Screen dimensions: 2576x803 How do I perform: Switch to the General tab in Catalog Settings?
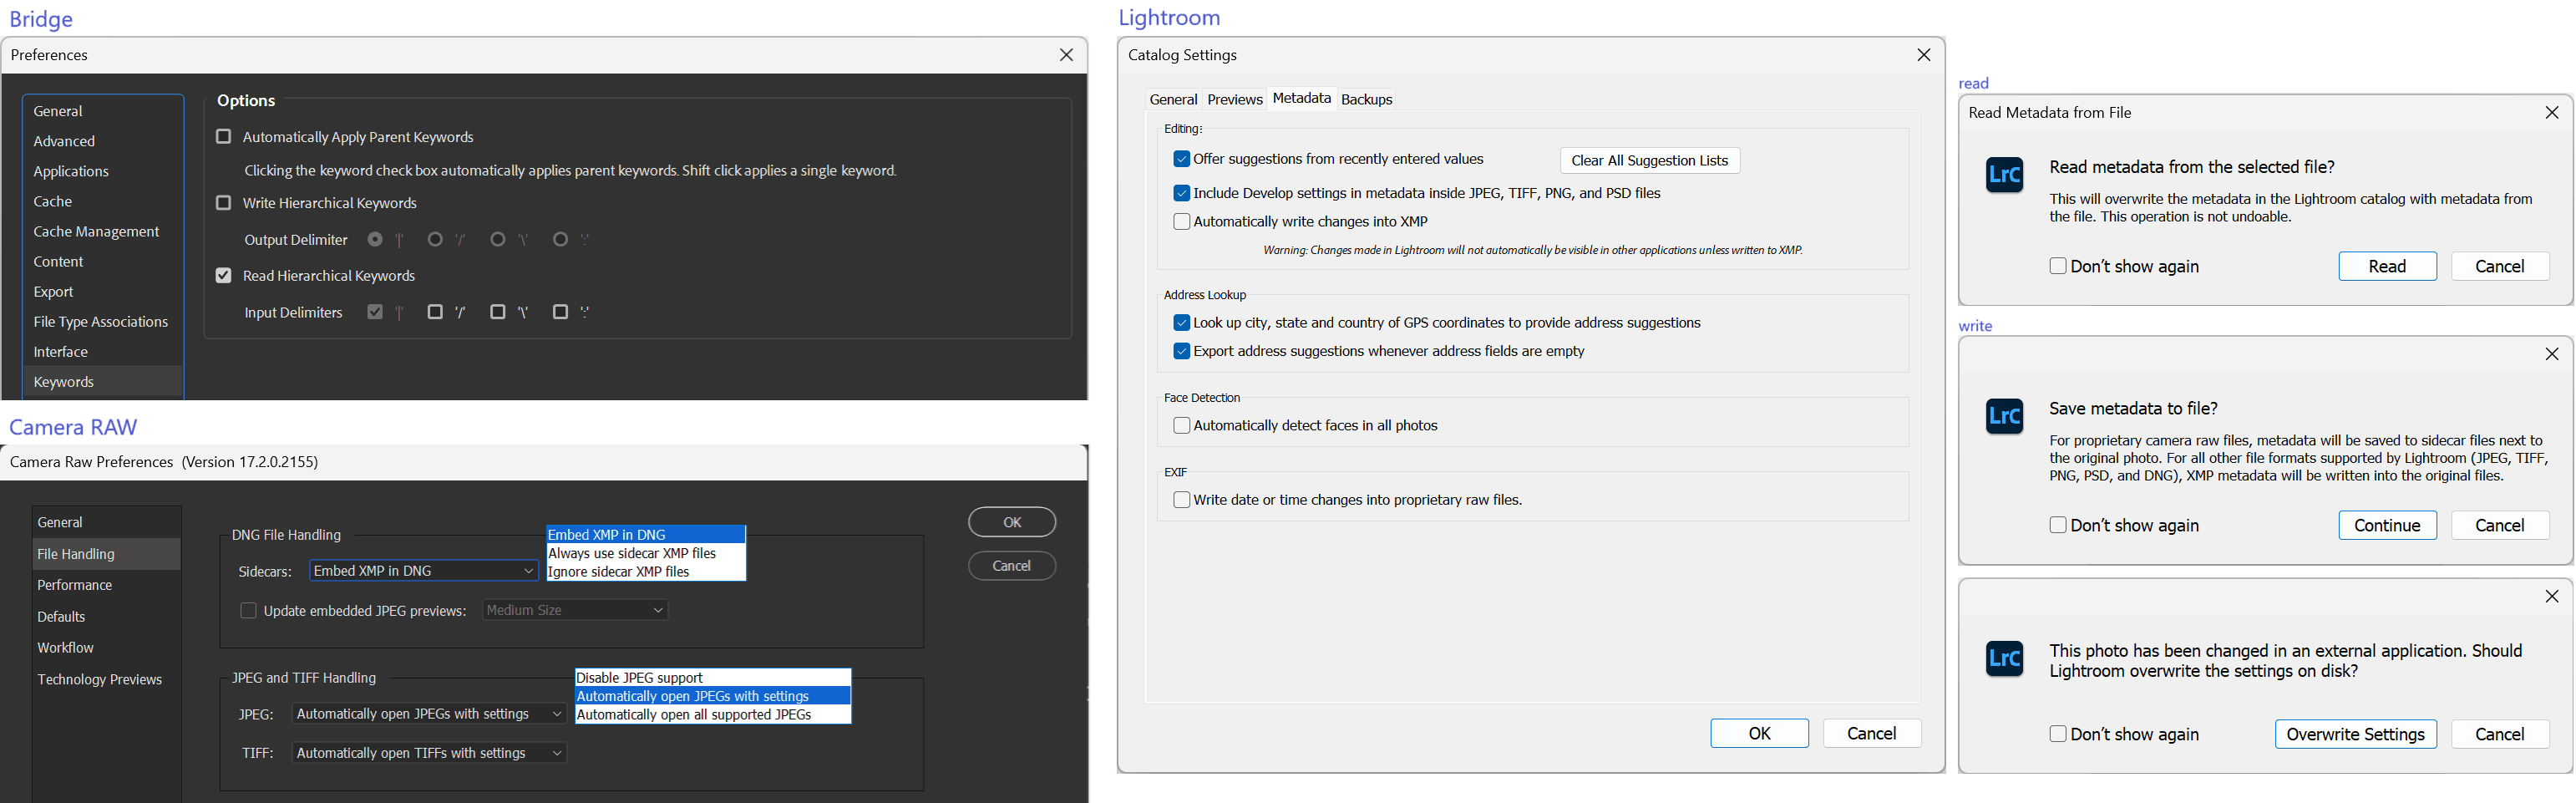click(x=1173, y=99)
